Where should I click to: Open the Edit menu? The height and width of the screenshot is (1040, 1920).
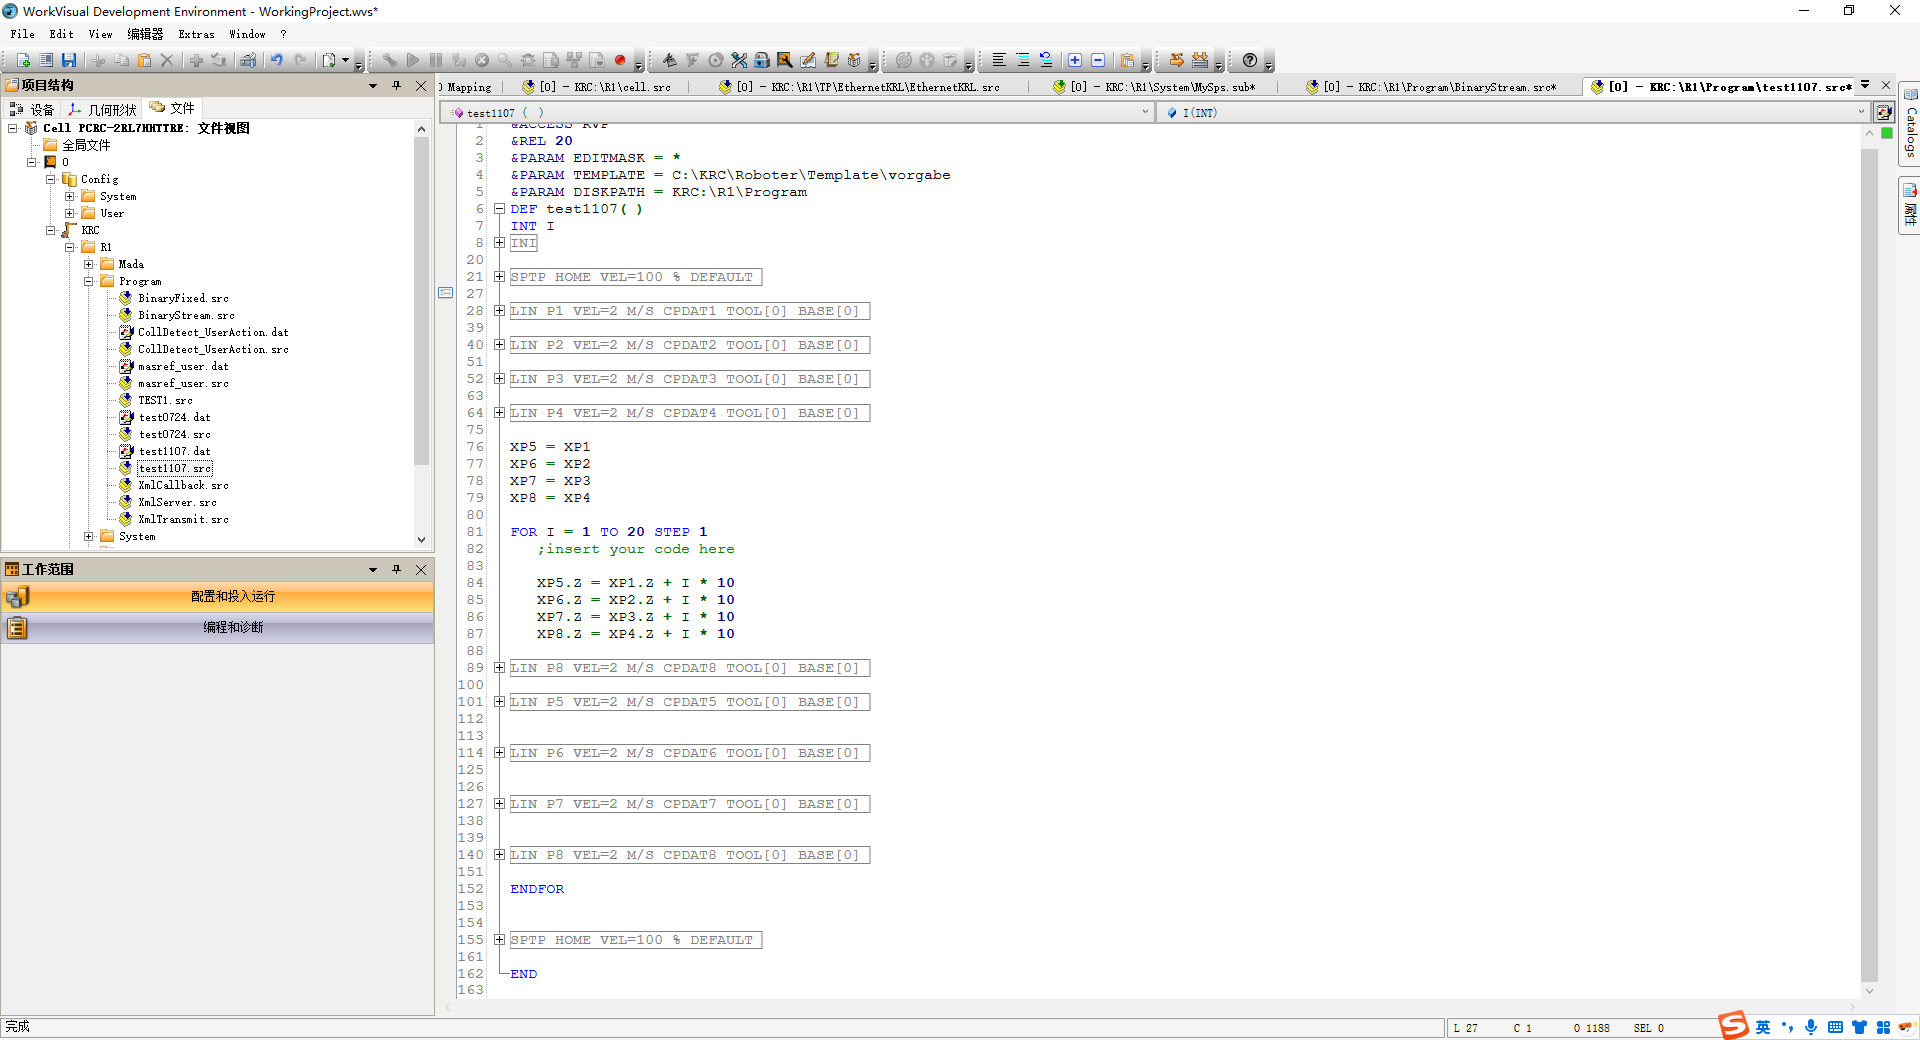(62, 34)
